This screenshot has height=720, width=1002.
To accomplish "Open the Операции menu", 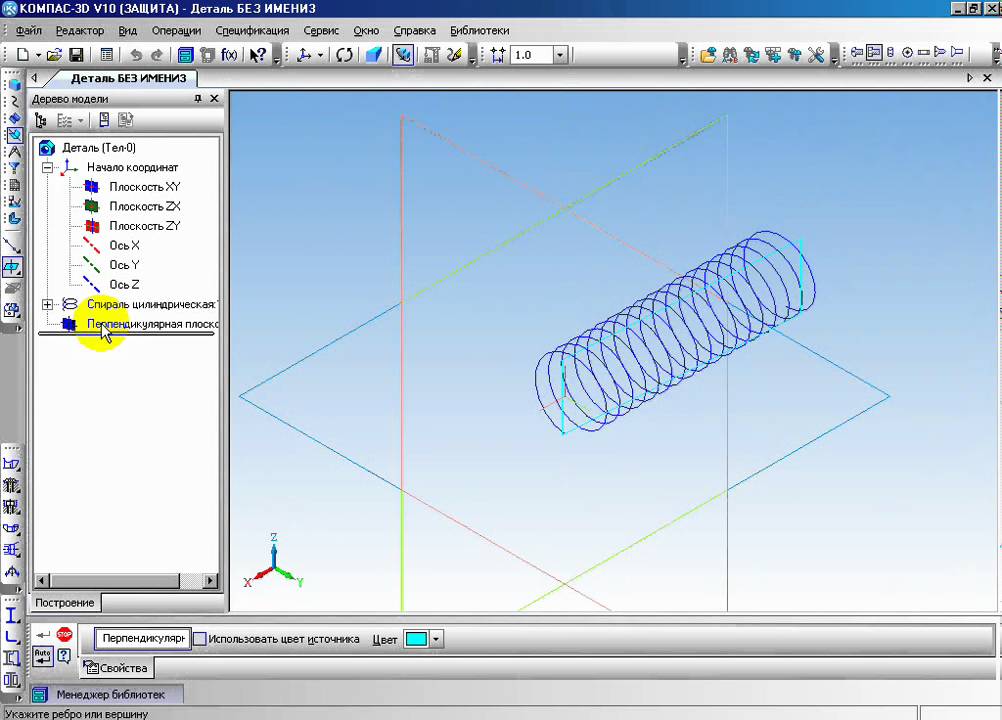I will pyautogui.click(x=176, y=30).
